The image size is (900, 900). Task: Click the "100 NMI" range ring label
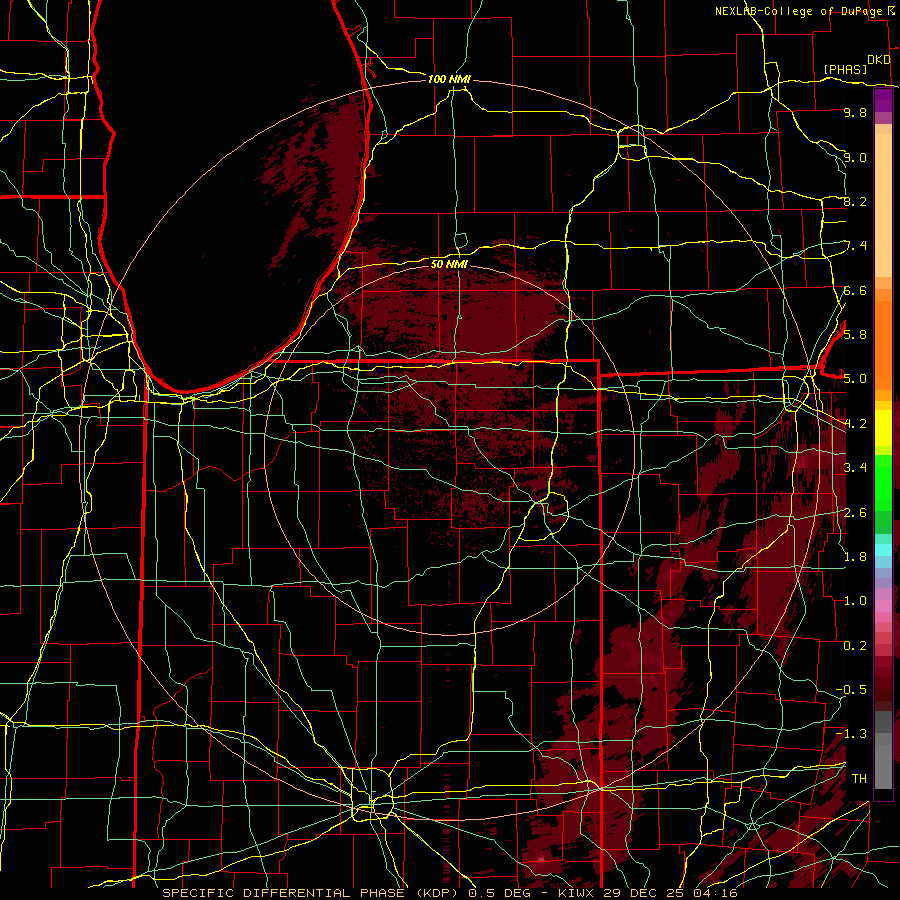[x=449, y=79]
